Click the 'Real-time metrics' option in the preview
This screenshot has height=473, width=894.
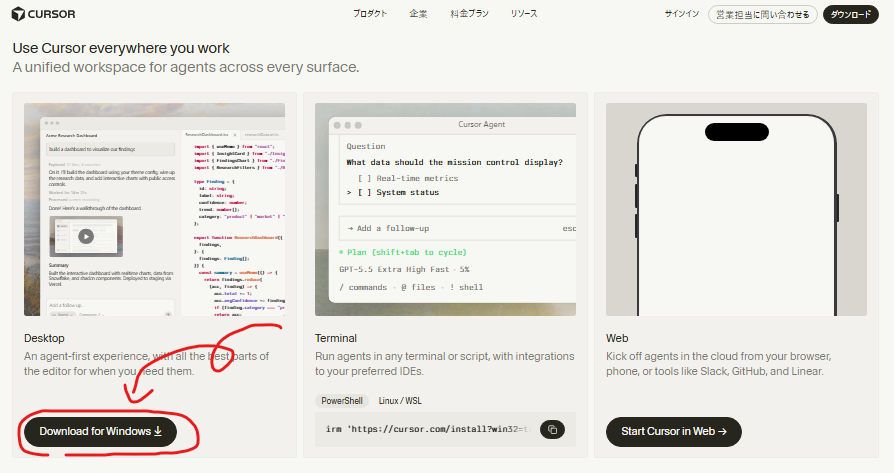(408, 178)
